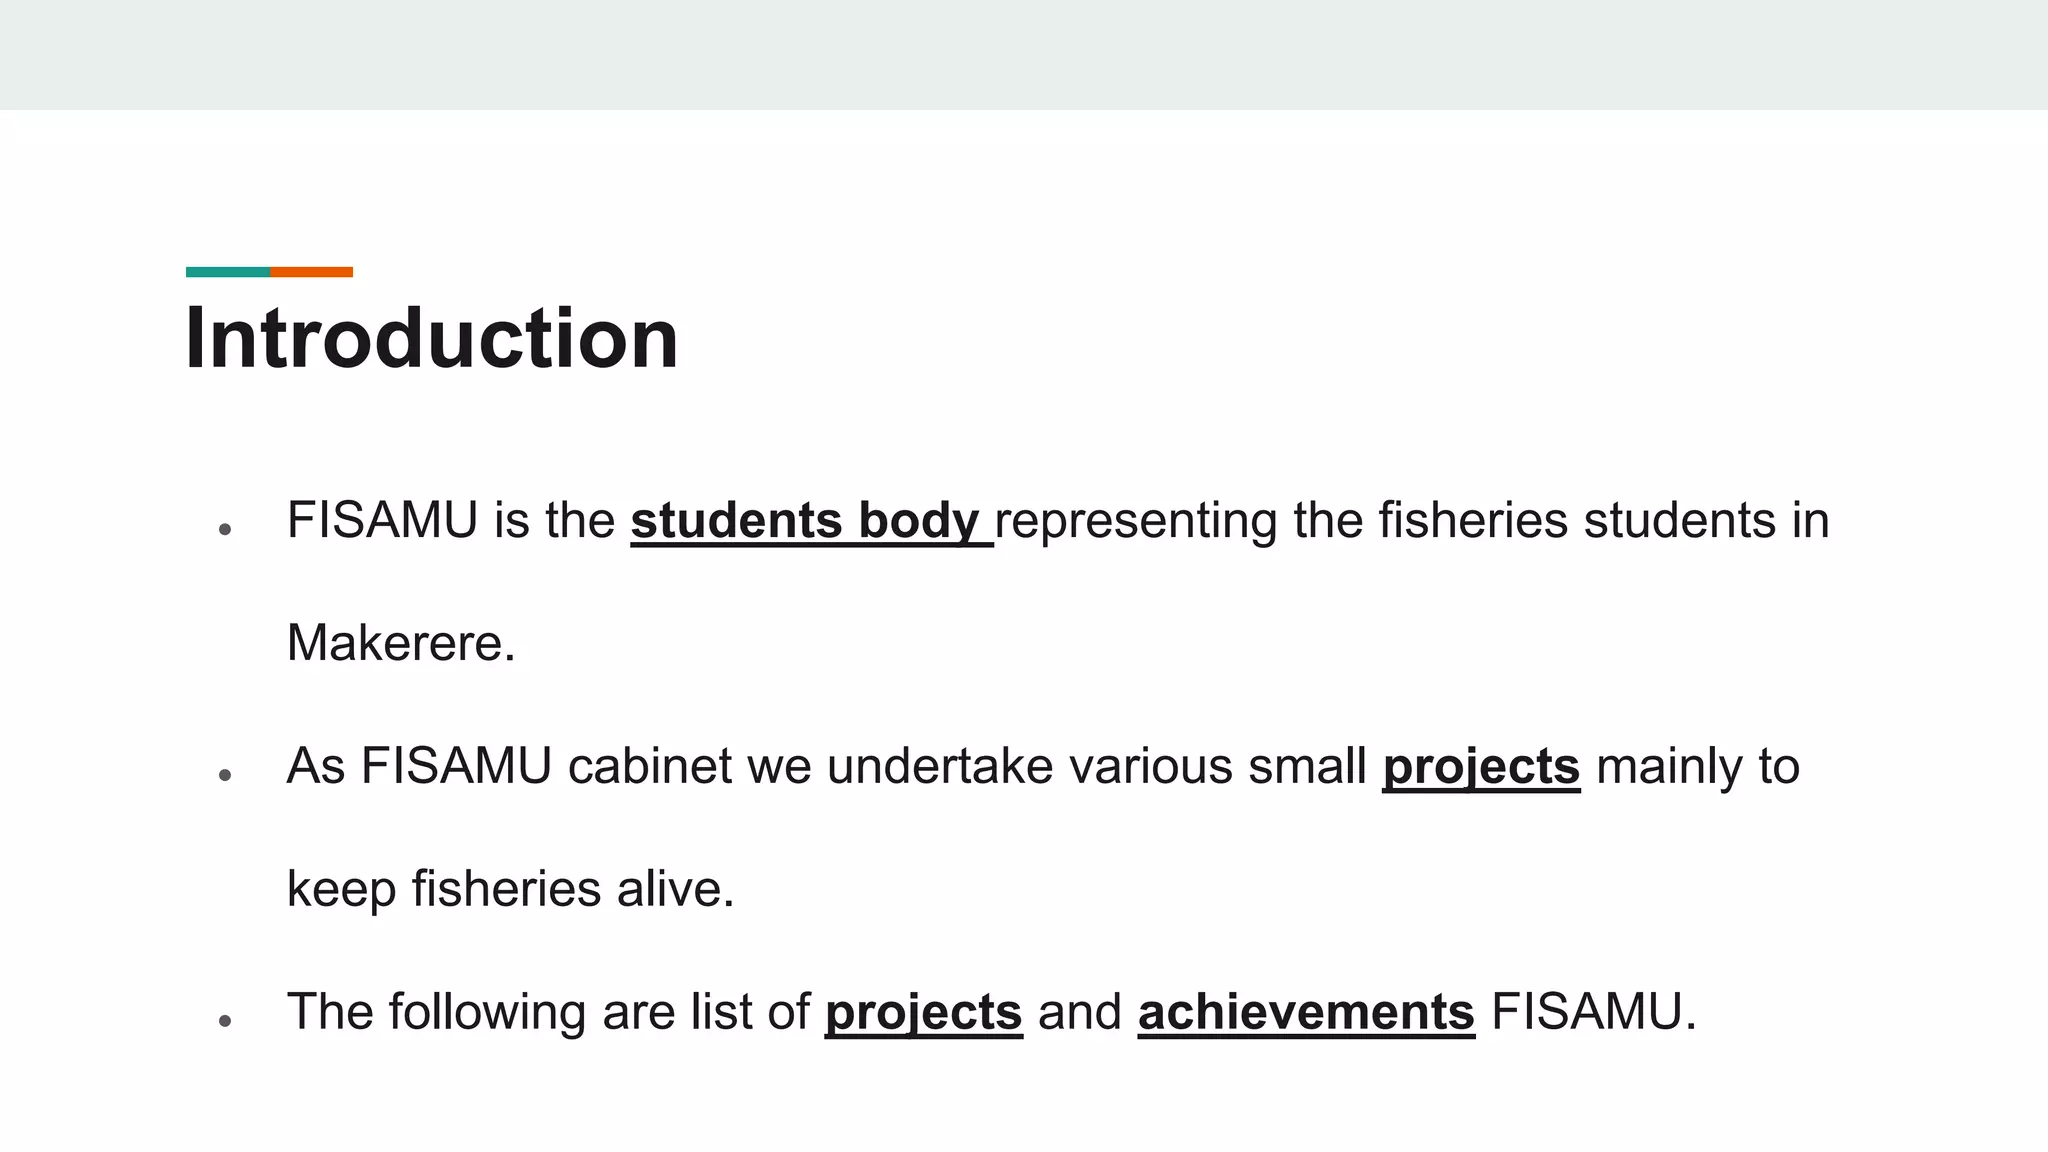Open the underlined 'achievements' text

point(1306,1012)
